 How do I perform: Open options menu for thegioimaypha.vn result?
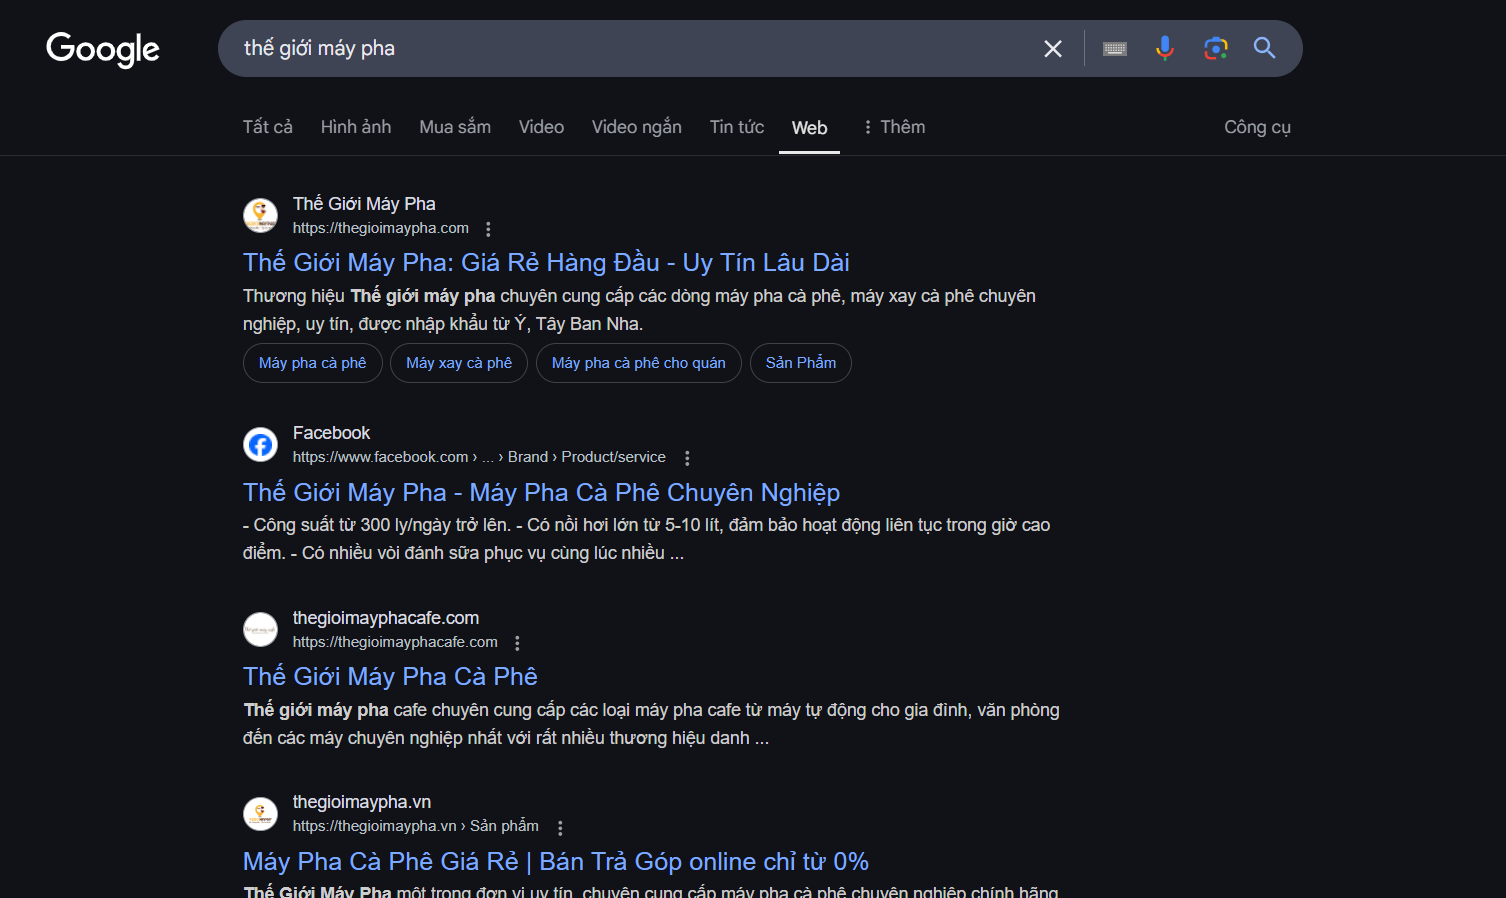560,828
